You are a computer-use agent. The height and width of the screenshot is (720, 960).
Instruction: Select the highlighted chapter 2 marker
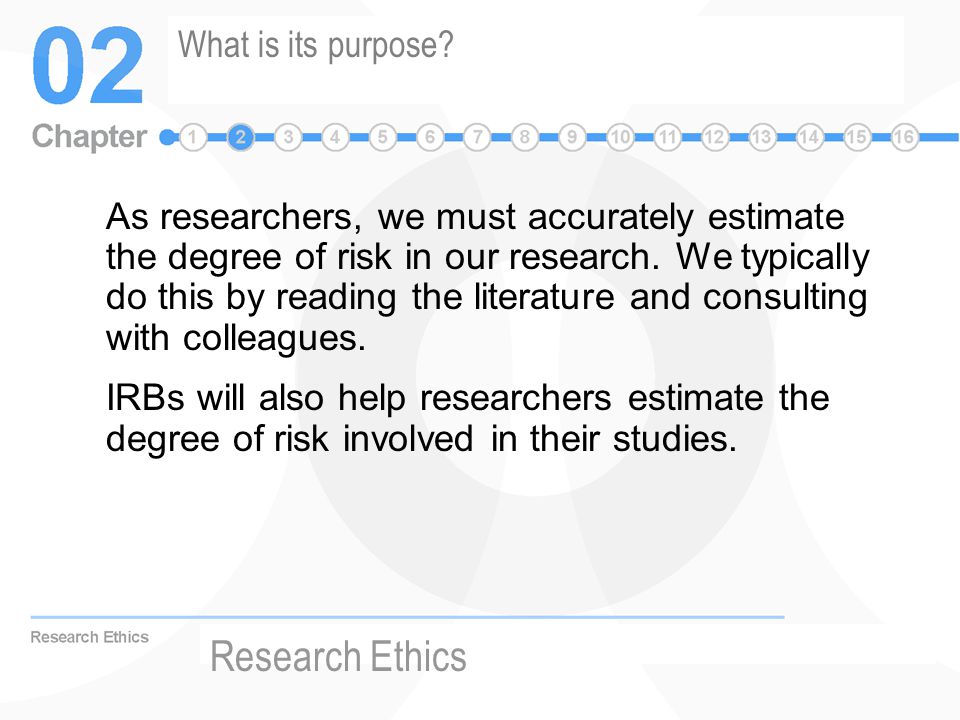coord(241,137)
